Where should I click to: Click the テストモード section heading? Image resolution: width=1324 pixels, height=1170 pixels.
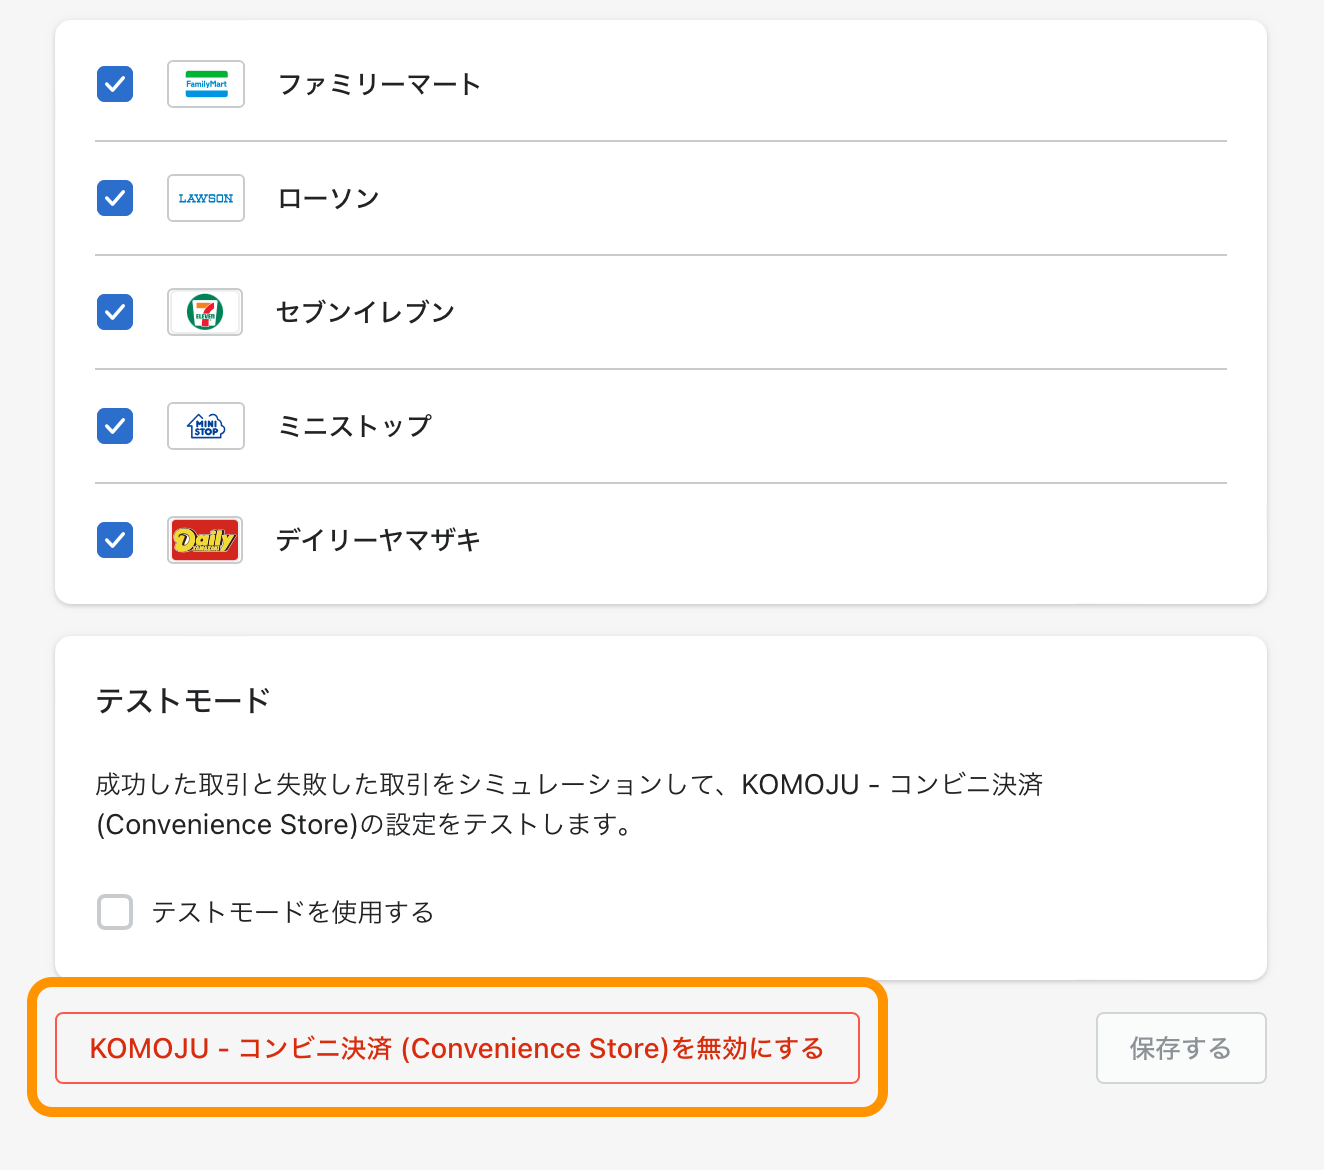click(183, 701)
